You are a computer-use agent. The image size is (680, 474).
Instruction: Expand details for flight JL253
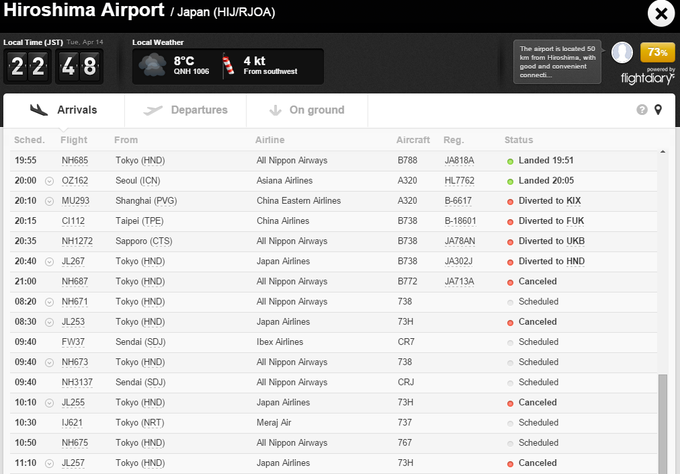[49, 322]
